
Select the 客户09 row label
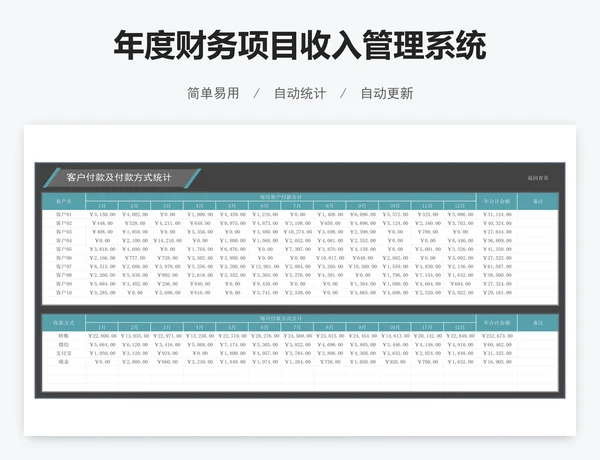(x=64, y=284)
